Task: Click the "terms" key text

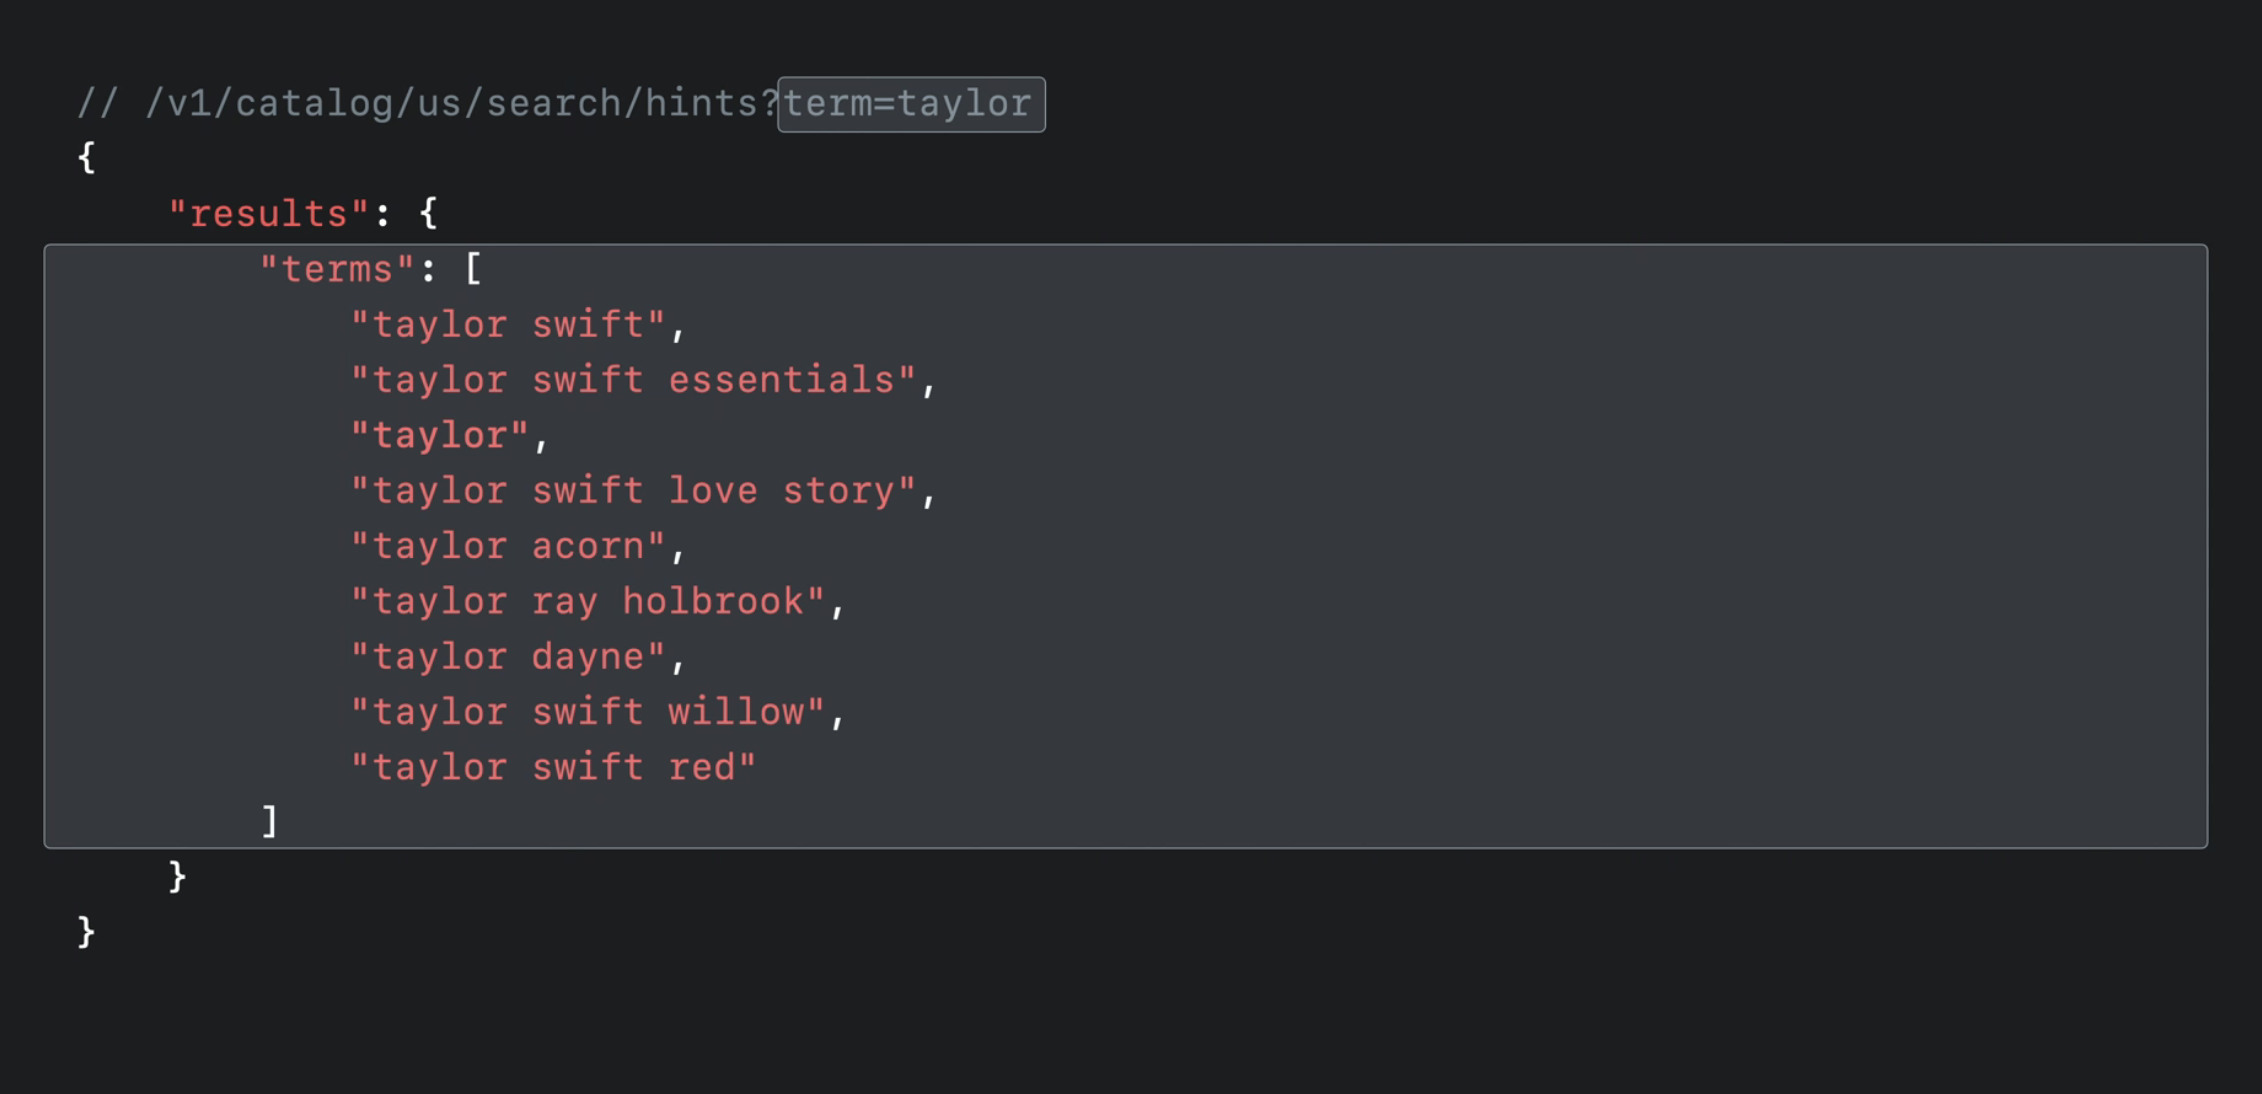Action: pyautogui.click(x=336, y=269)
